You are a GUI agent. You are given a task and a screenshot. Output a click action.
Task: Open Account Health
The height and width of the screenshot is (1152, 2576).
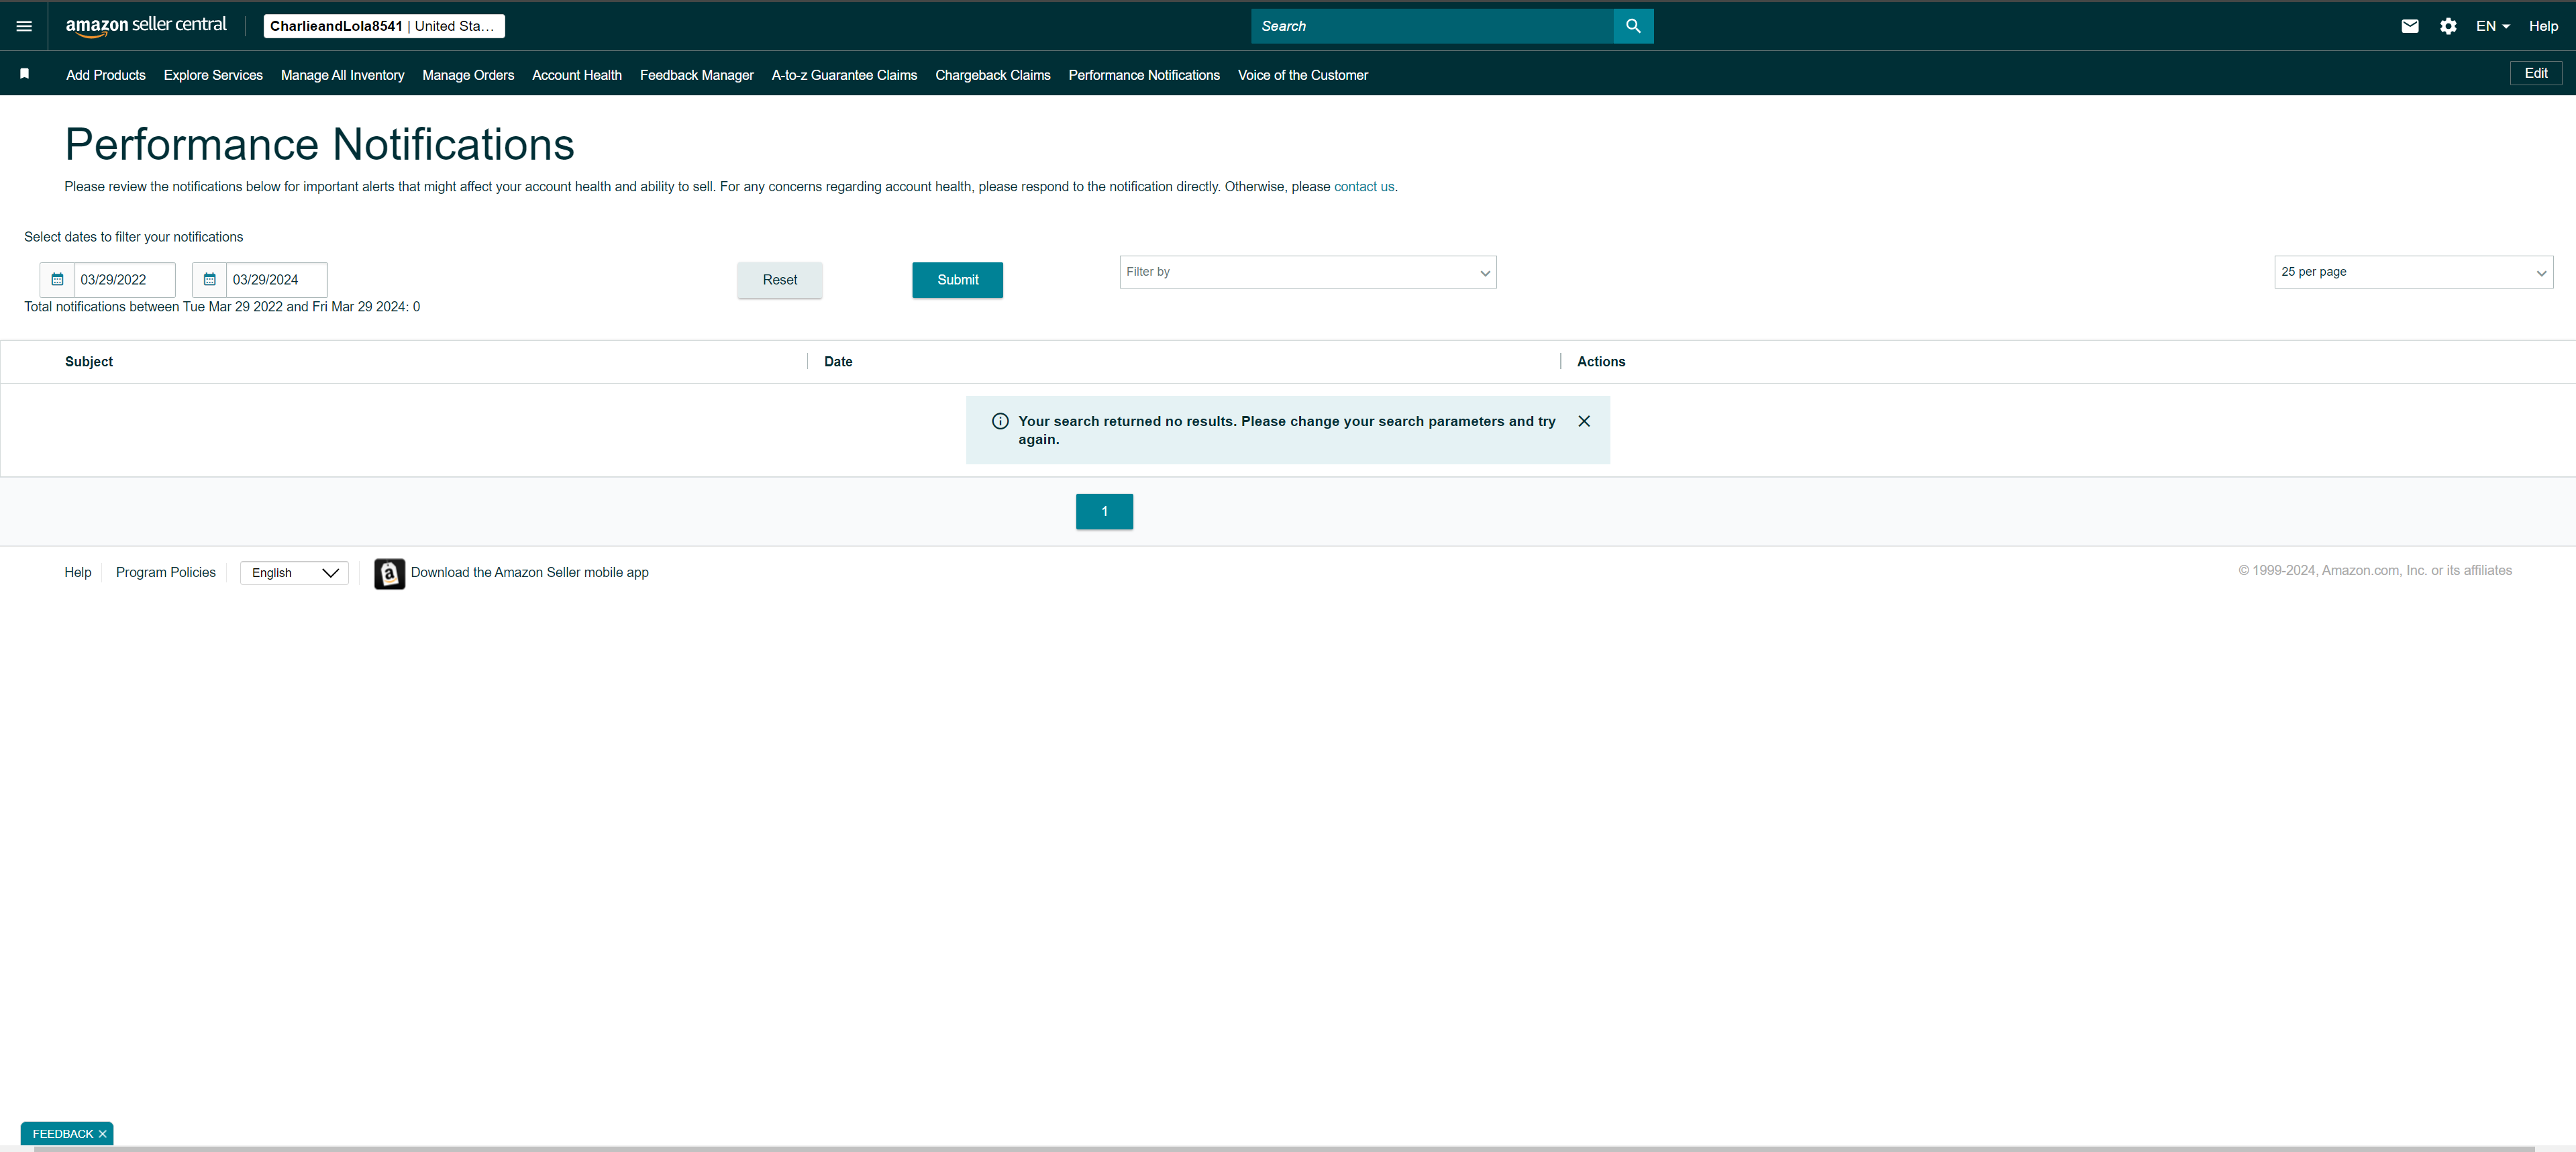(577, 75)
